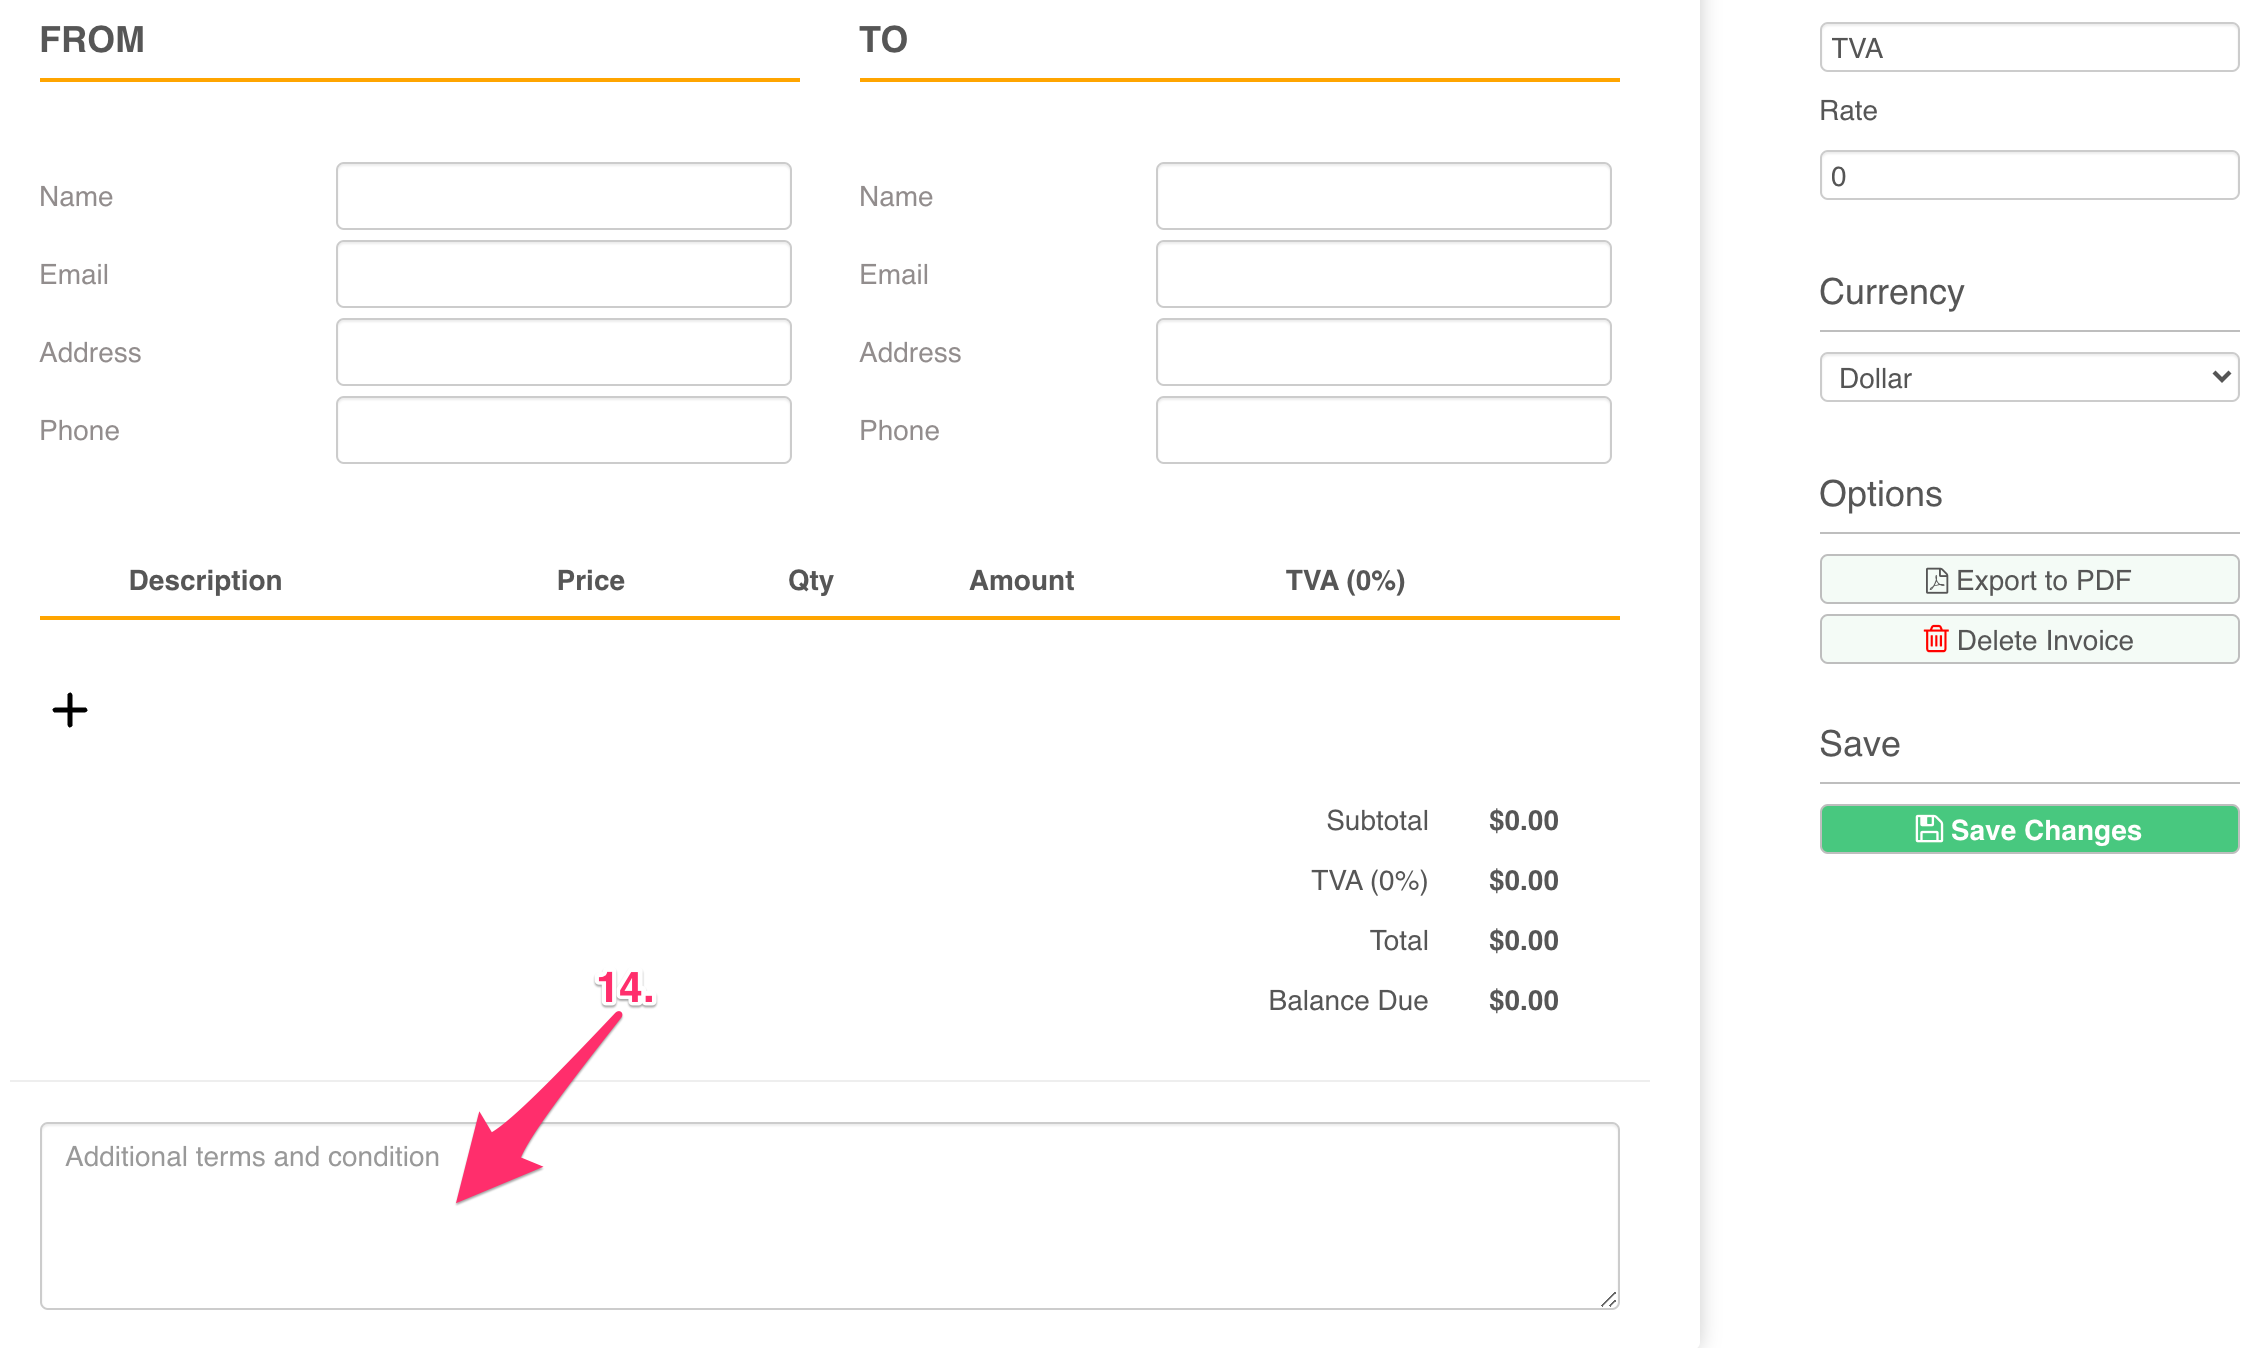Click the FROM Address input field
This screenshot has width=2268, height=1348.
tap(563, 352)
